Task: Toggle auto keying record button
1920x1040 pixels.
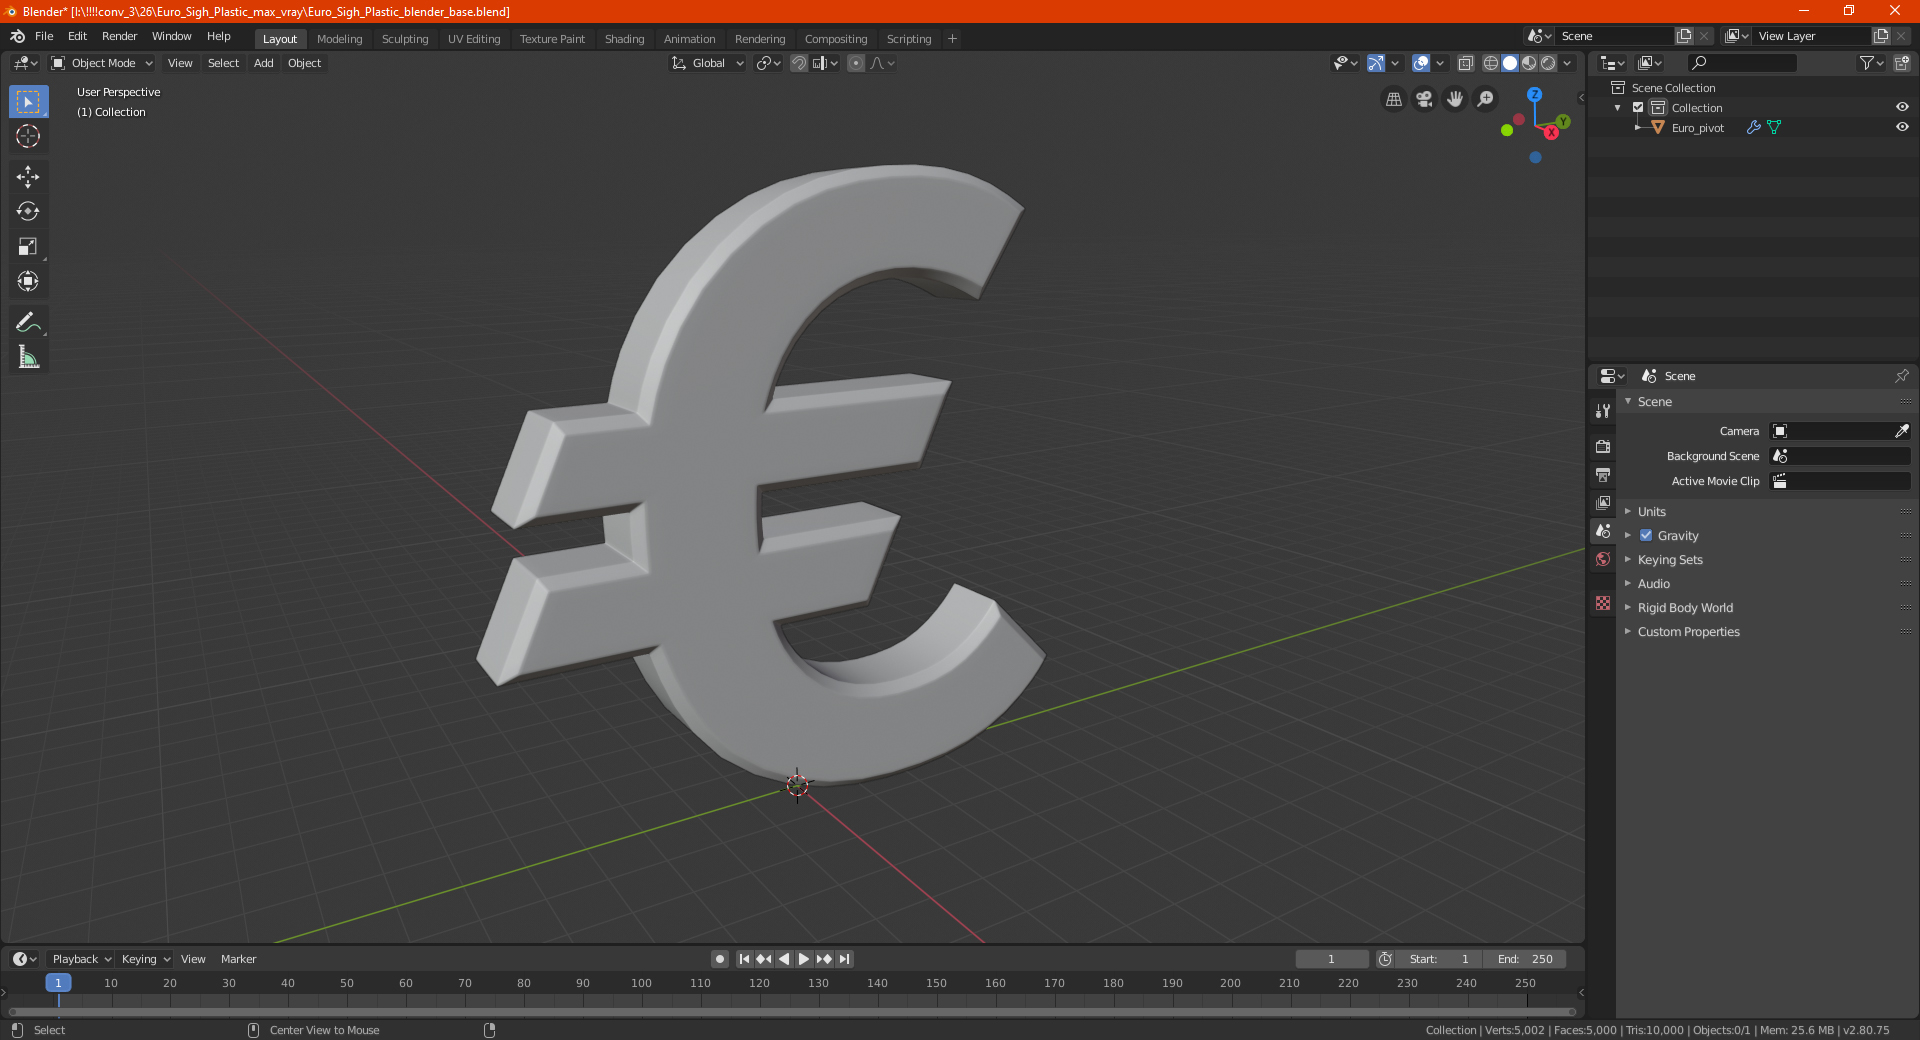Action: (x=720, y=959)
